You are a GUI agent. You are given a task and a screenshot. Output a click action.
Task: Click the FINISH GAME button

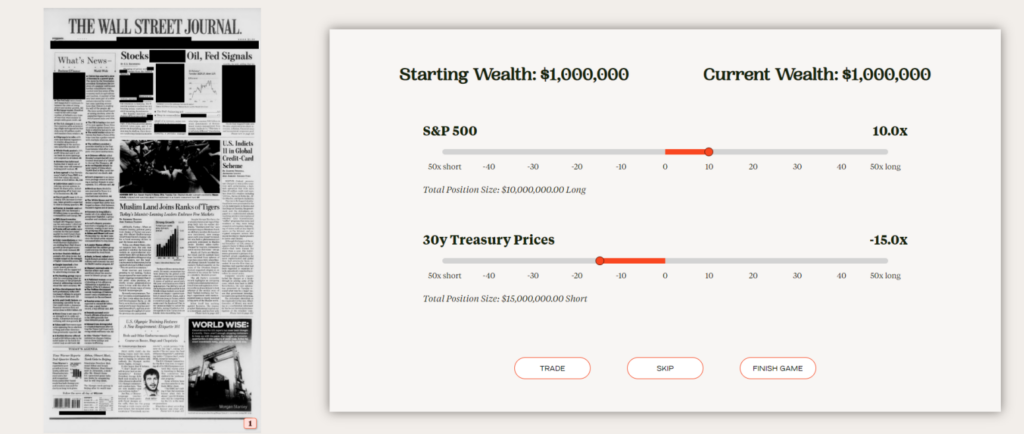777,368
